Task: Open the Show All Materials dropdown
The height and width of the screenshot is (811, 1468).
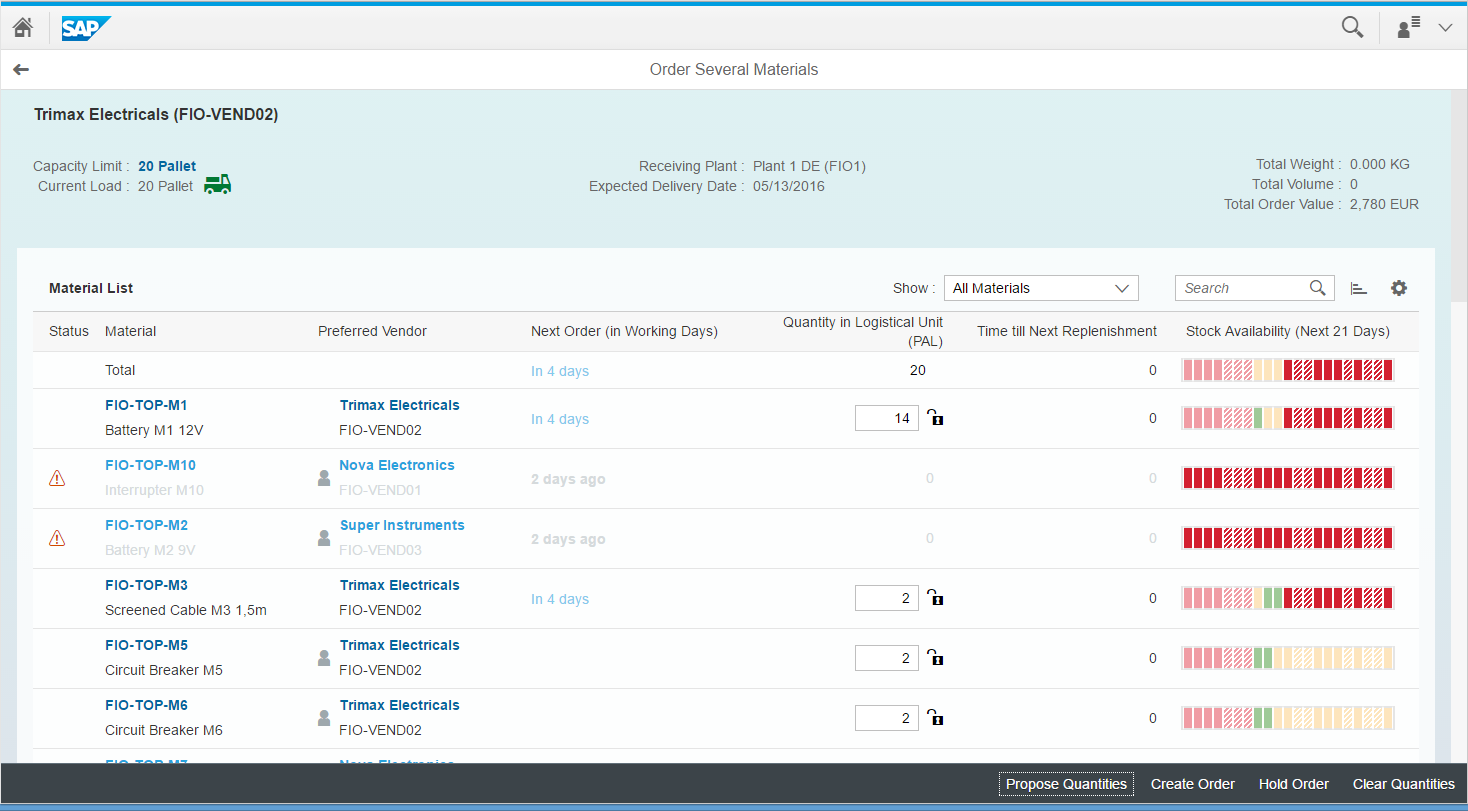Action: point(1040,287)
